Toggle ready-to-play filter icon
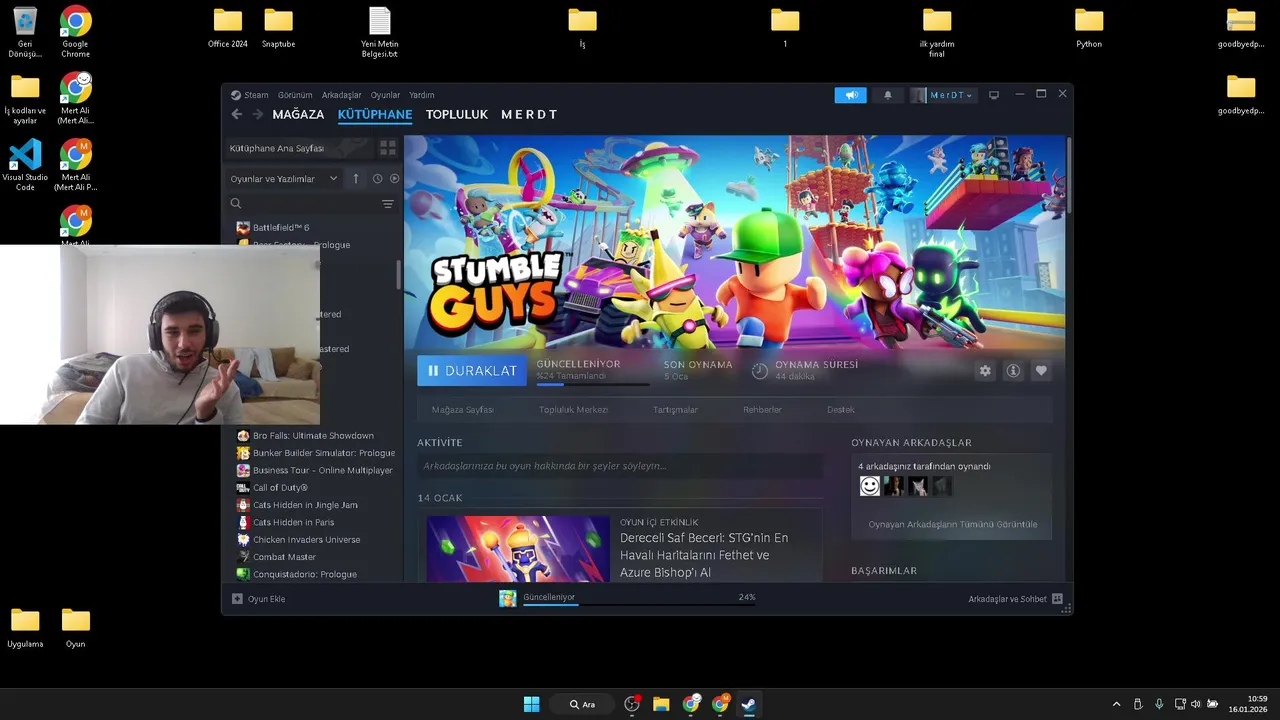 click(394, 178)
